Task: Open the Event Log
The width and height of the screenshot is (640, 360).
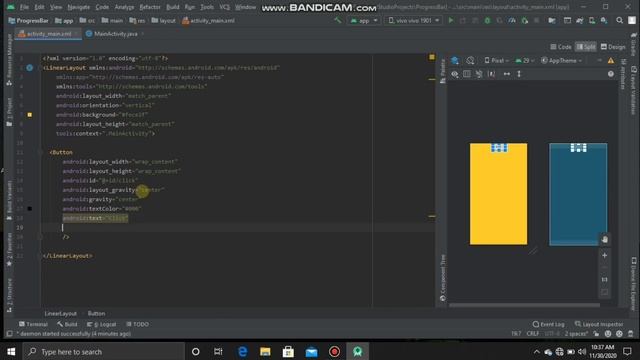Action: coord(548,324)
